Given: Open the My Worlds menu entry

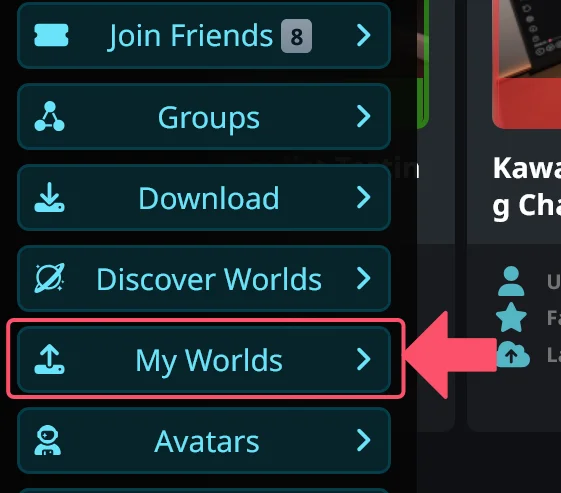Looking at the screenshot, I should pos(204,359).
